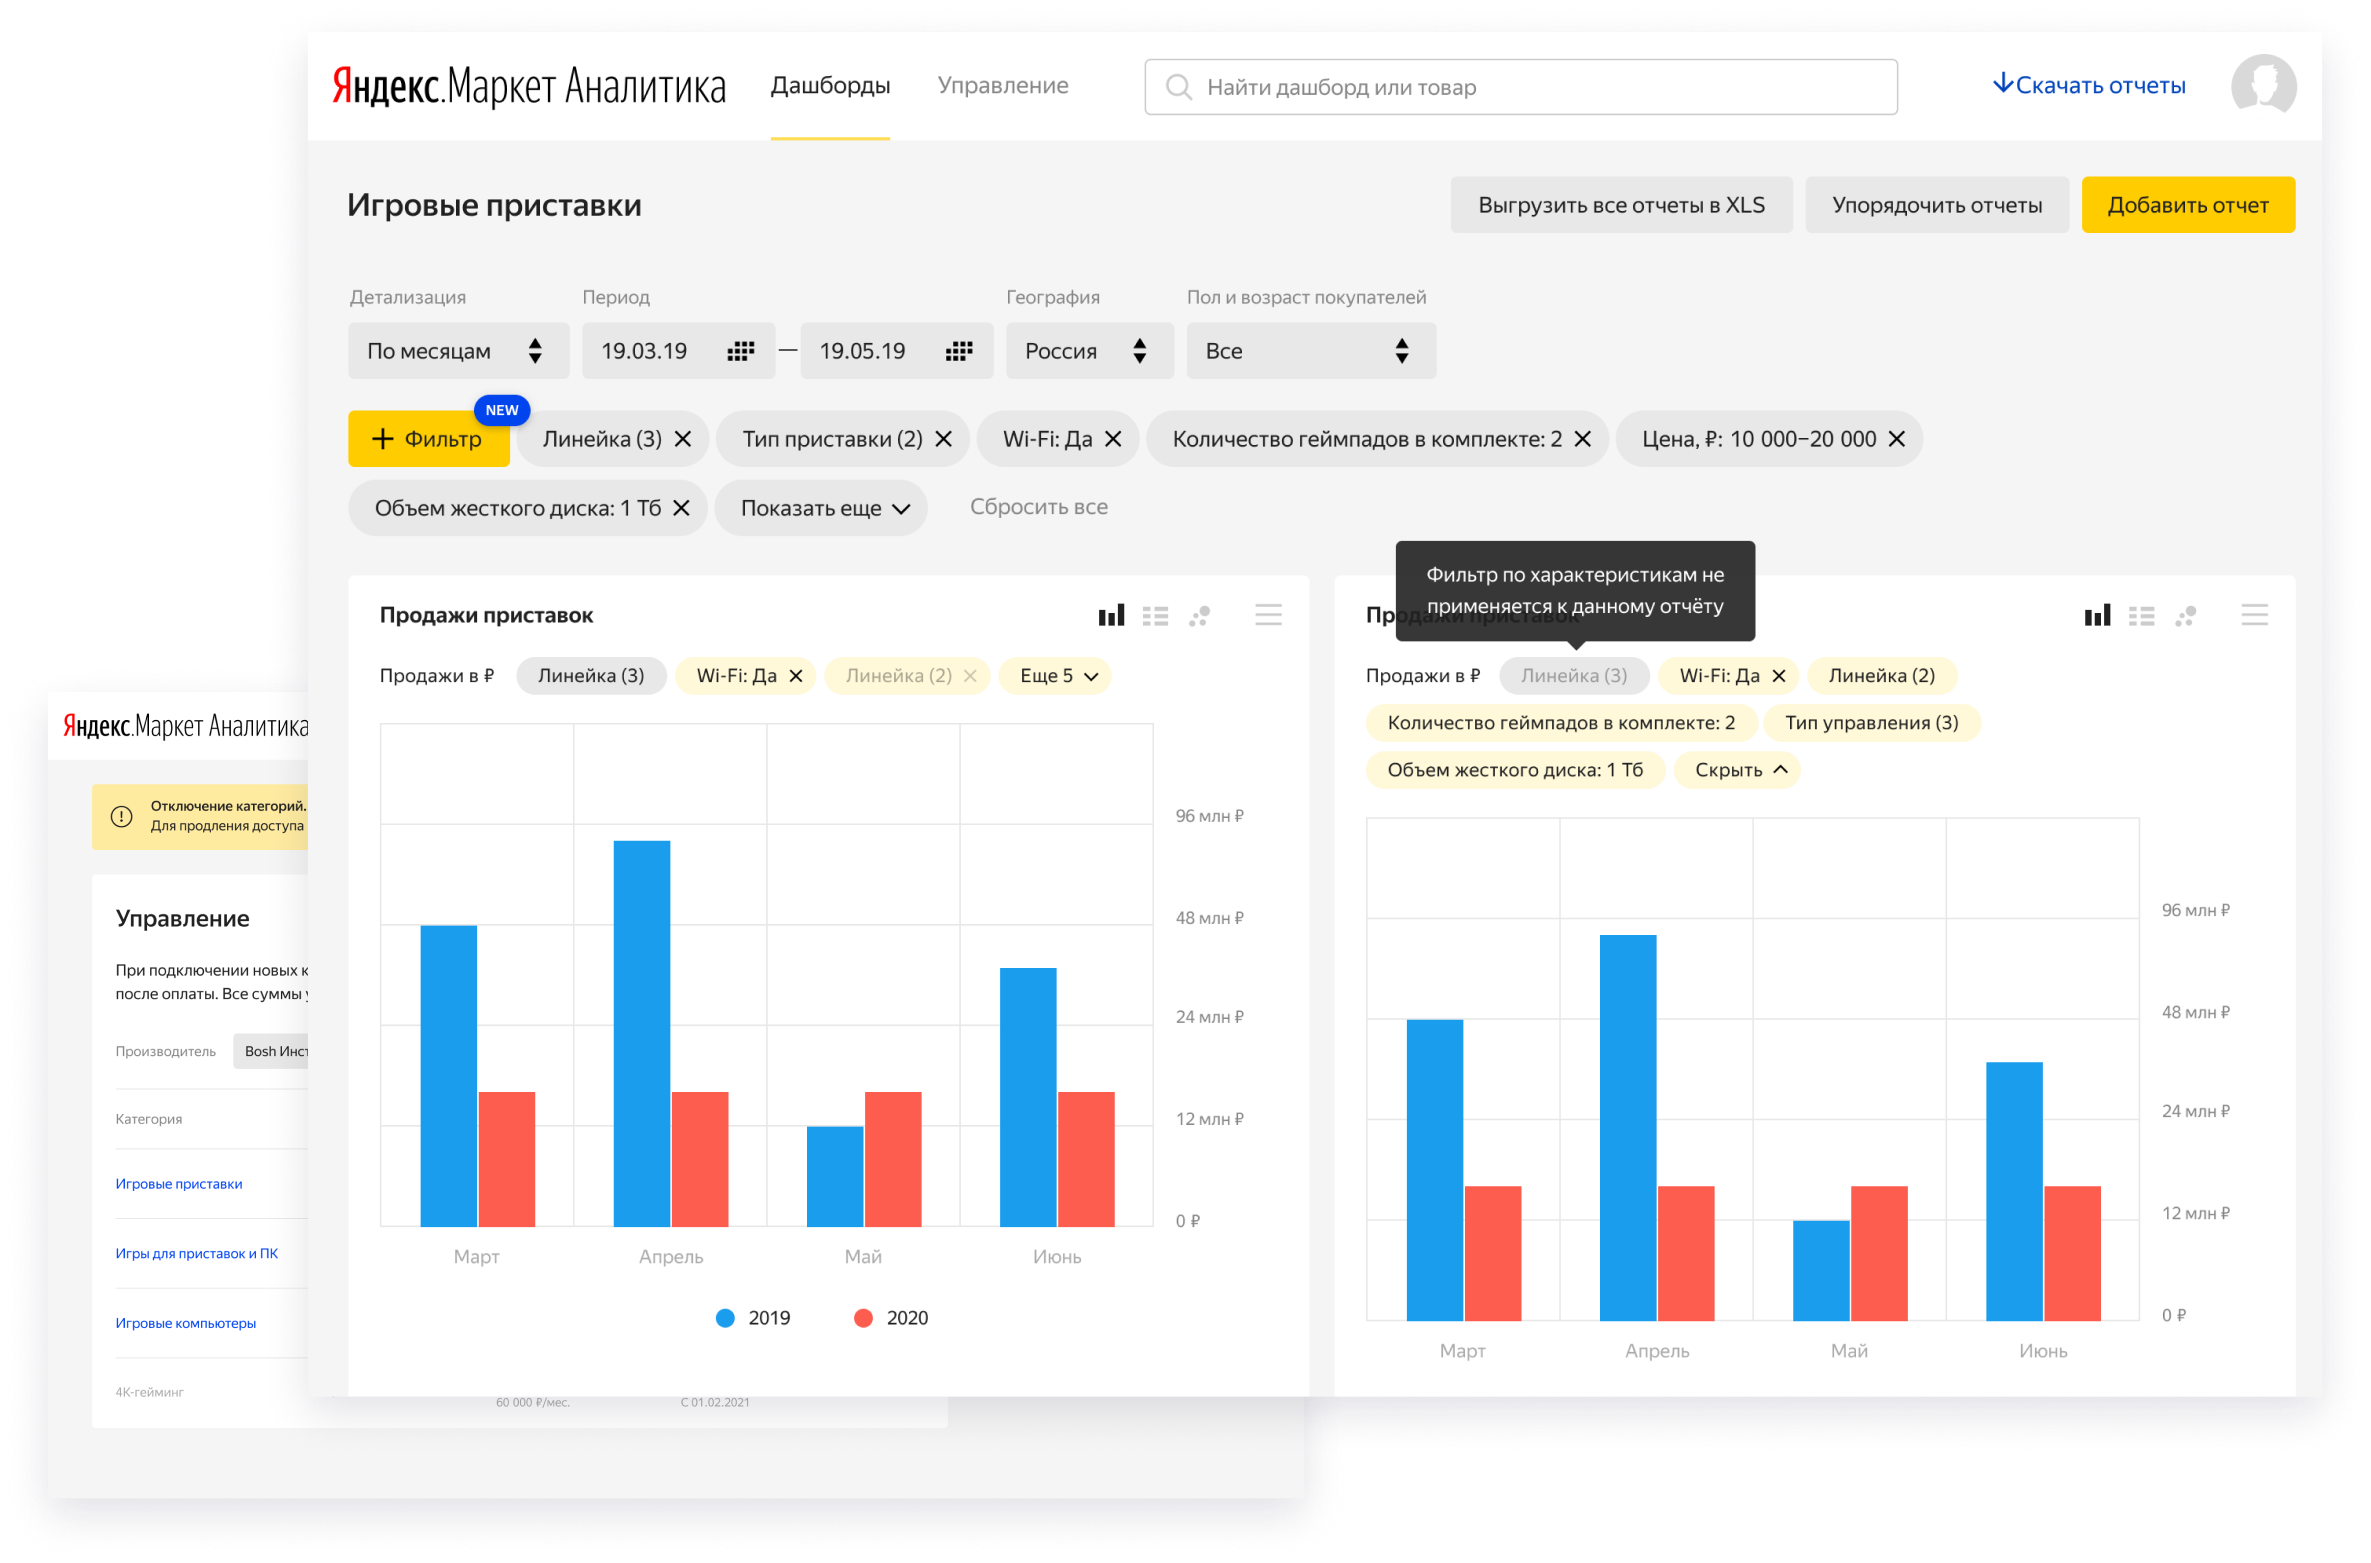Image resolution: width=2371 pixels, height=1563 pixels.
Task: Click Линейка (2) chip in right report
Action: tap(1881, 676)
